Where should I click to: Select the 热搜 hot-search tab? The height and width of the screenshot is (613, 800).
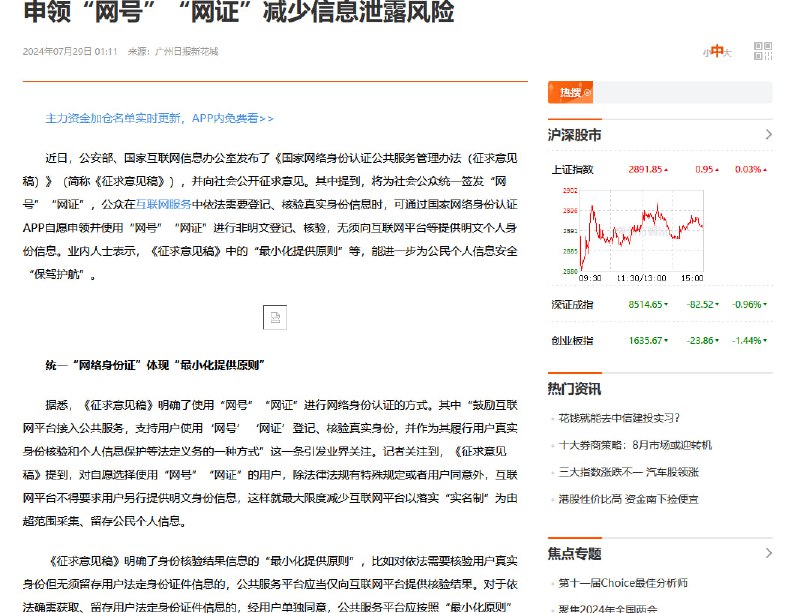coord(570,92)
